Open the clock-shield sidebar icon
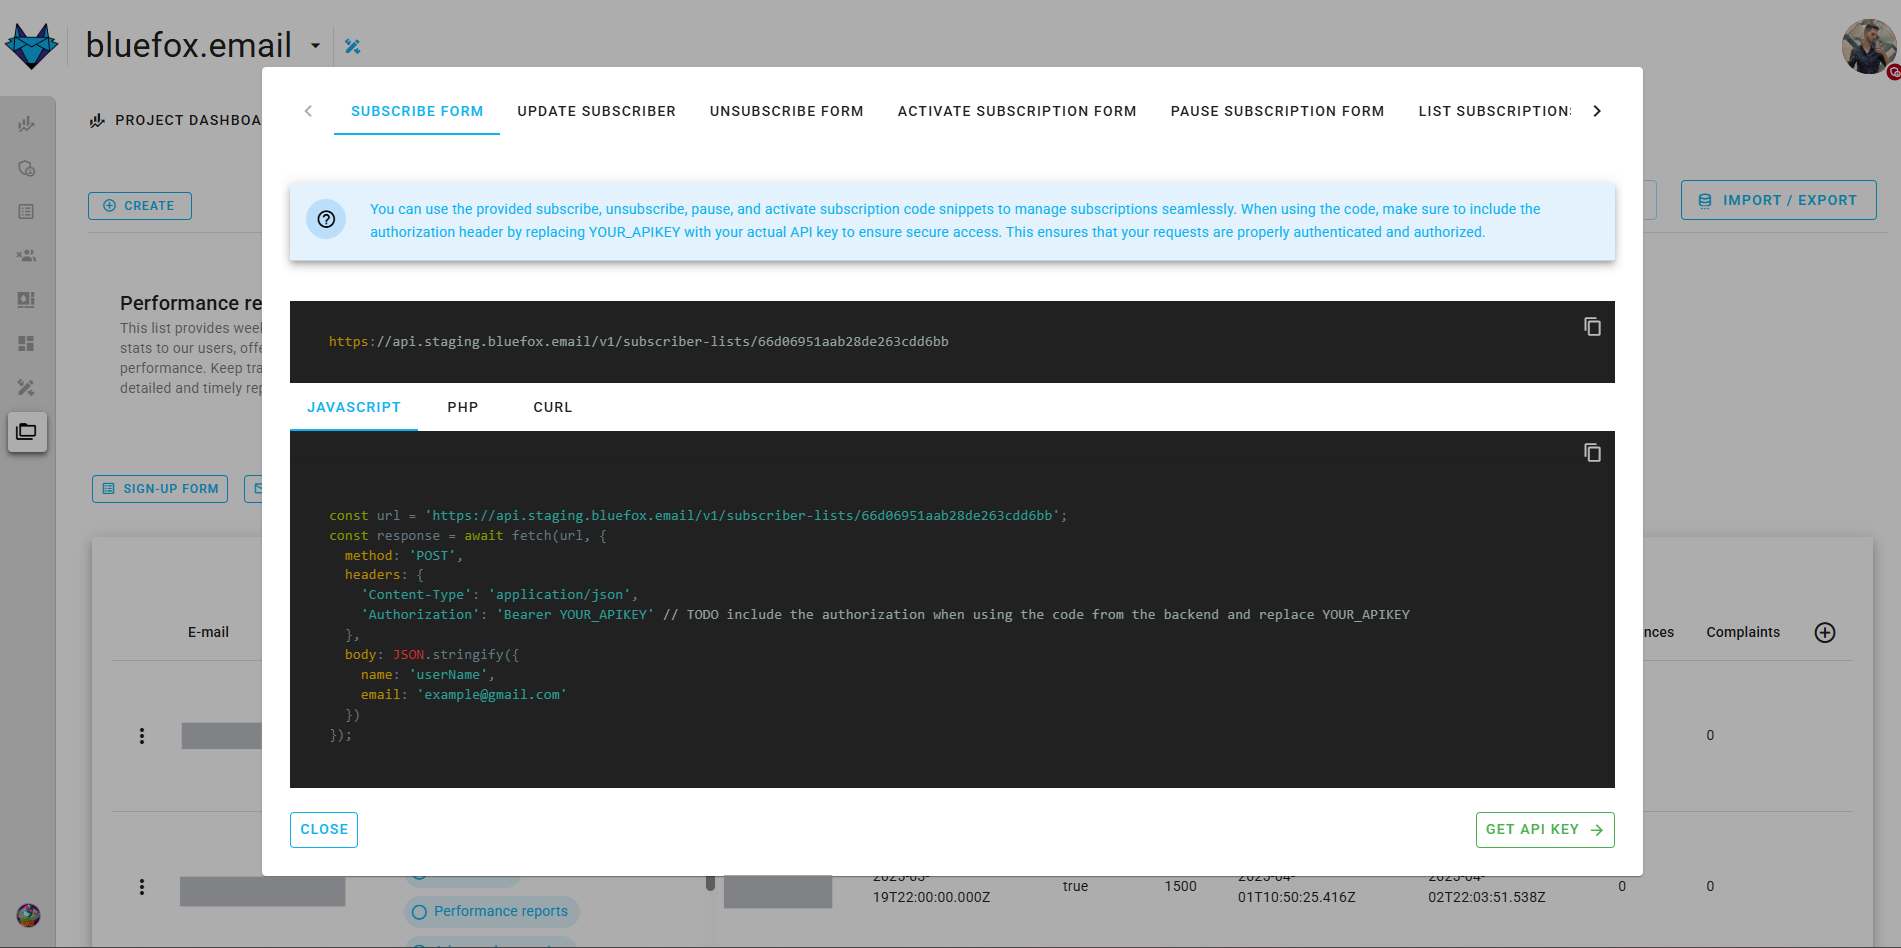 click(x=27, y=168)
